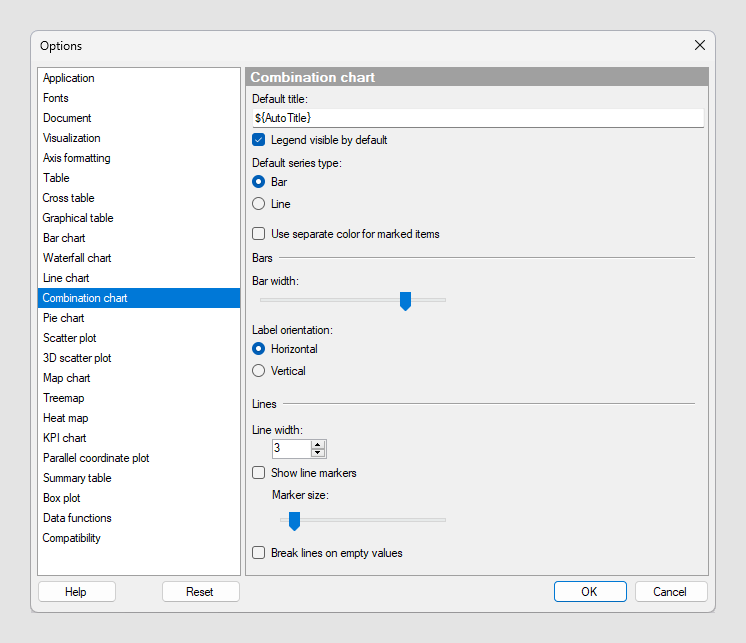This screenshot has width=746, height=643.
Task: Enable Break lines on empty values
Action: pyautogui.click(x=258, y=553)
